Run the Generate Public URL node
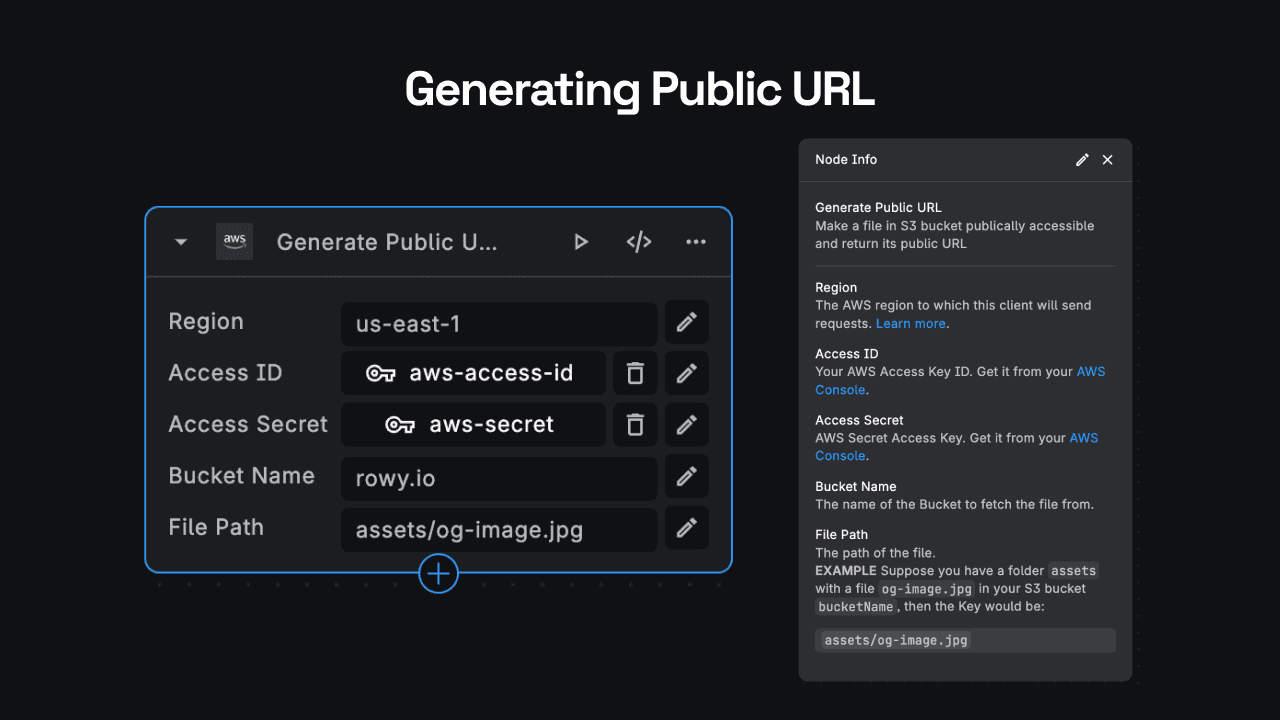This screenshot has height=720, width=1280. click(580, 242)
